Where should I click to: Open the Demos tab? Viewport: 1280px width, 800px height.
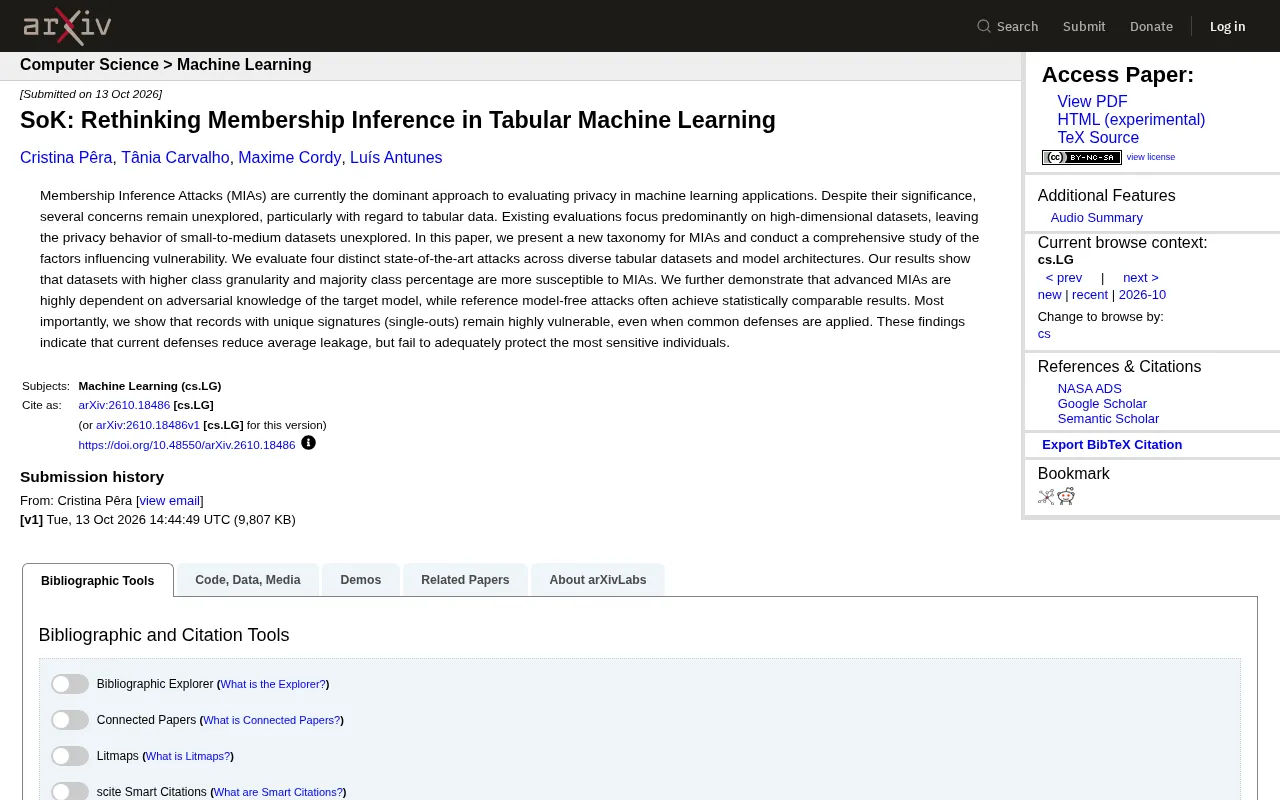pyautogui.click(x=361, y=580)
